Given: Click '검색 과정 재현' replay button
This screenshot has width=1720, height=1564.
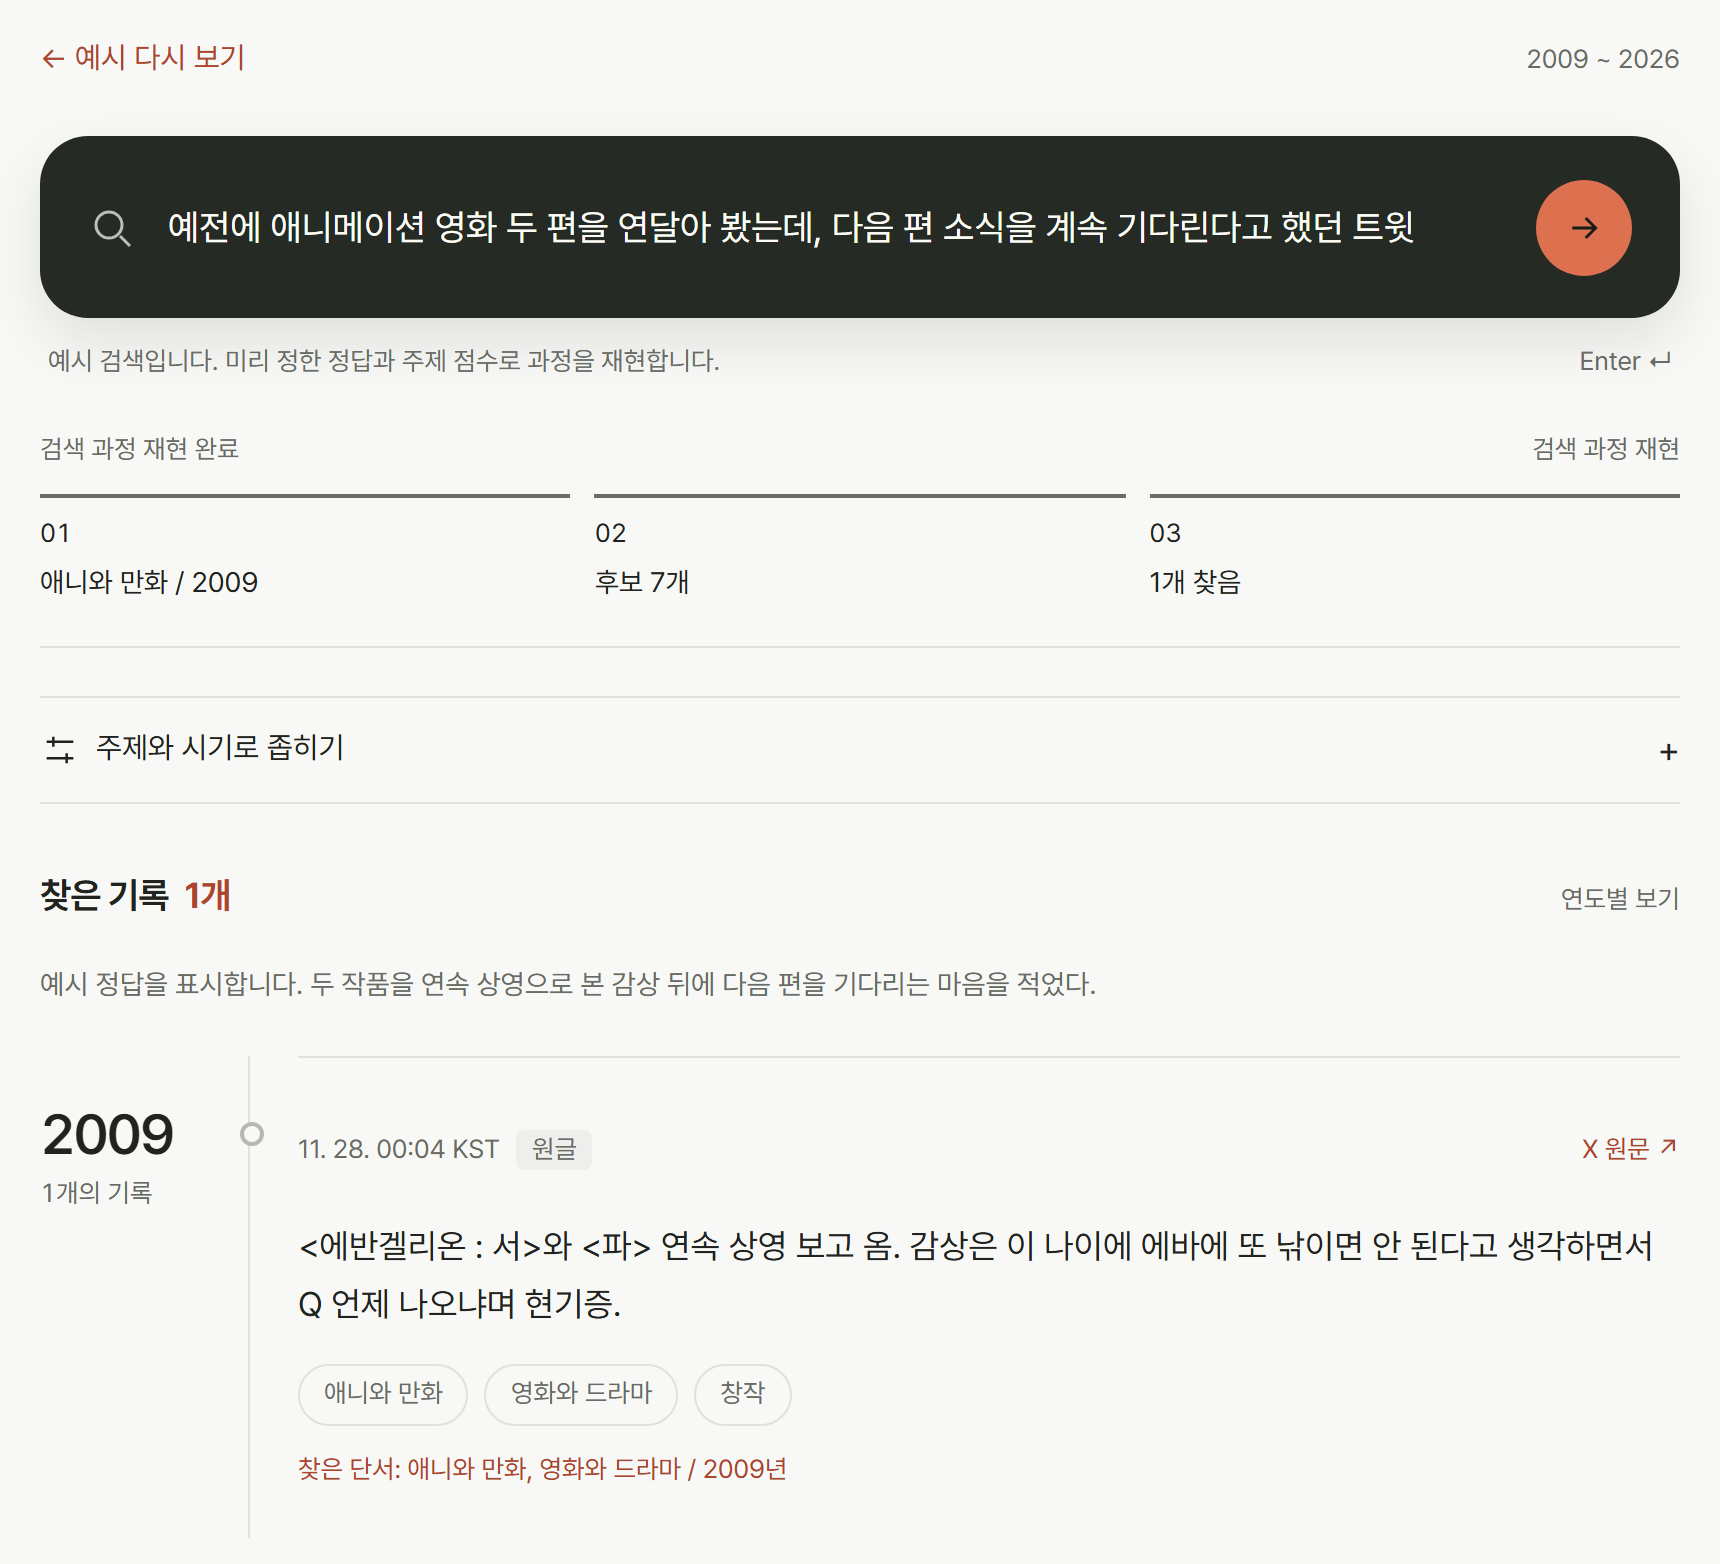Looking at the screenshot, I should click(x=1605, y=448).
